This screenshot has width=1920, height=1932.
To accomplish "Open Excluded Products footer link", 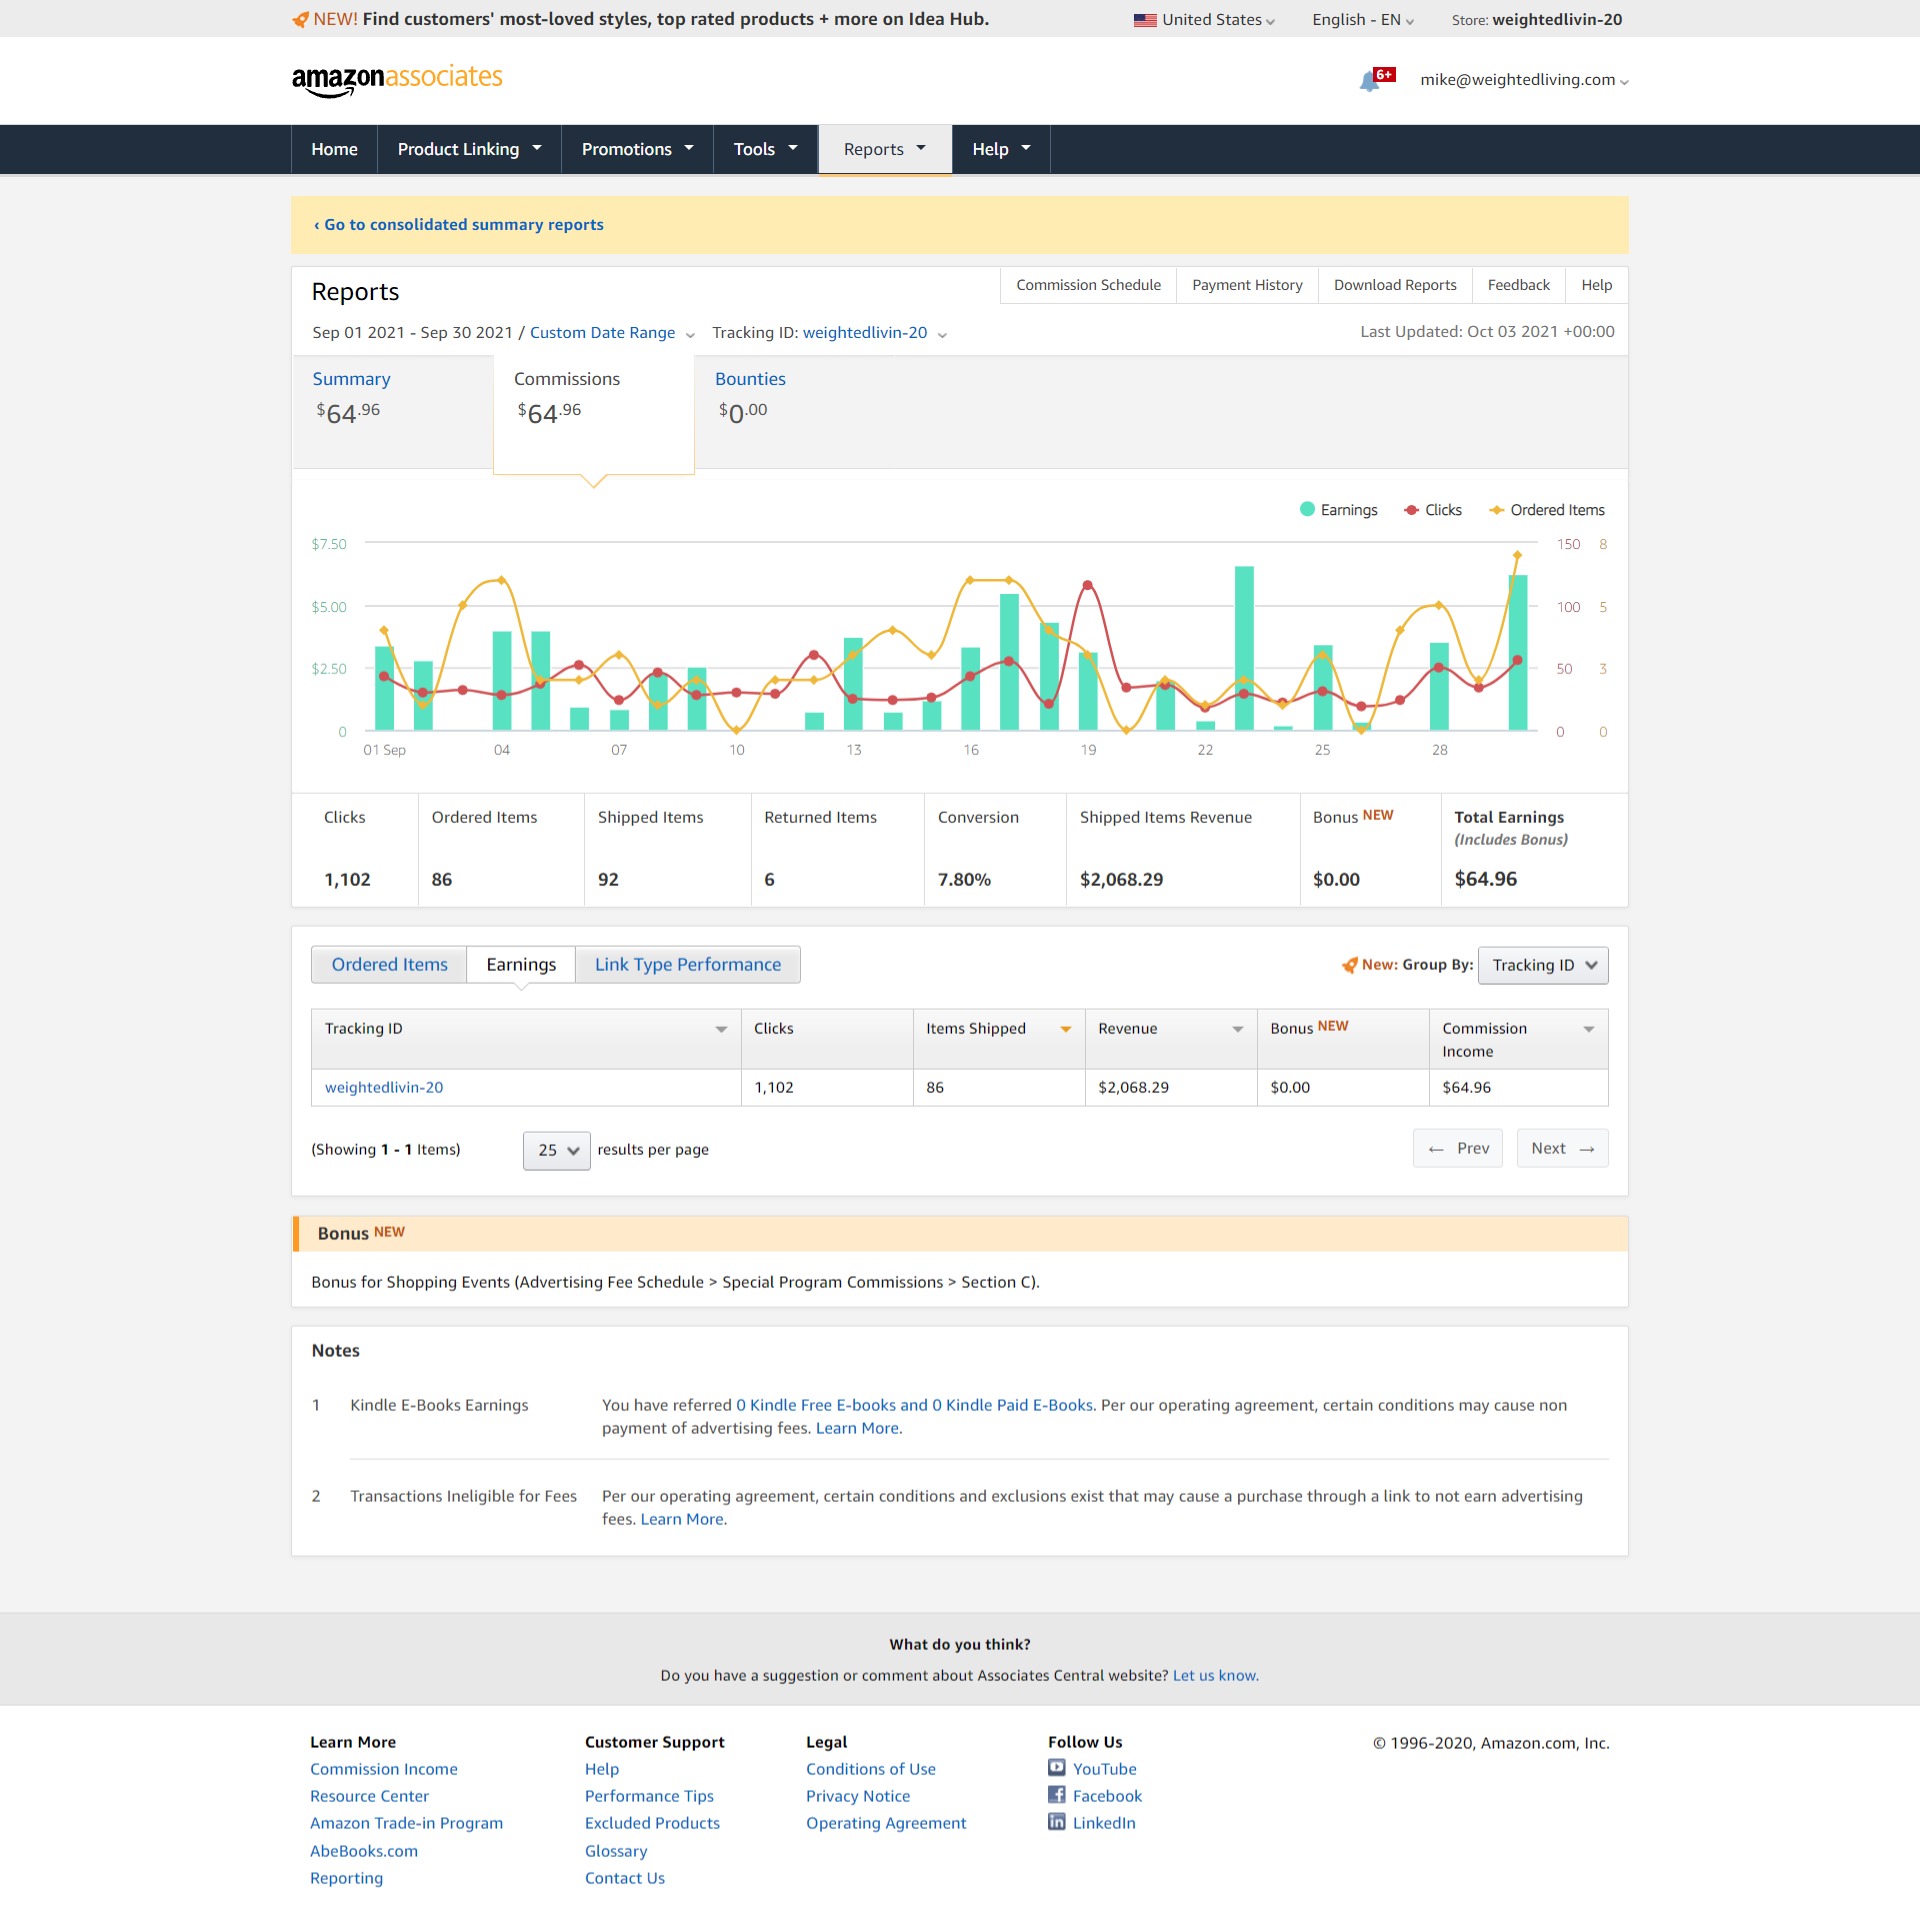I will point(652,1823).
